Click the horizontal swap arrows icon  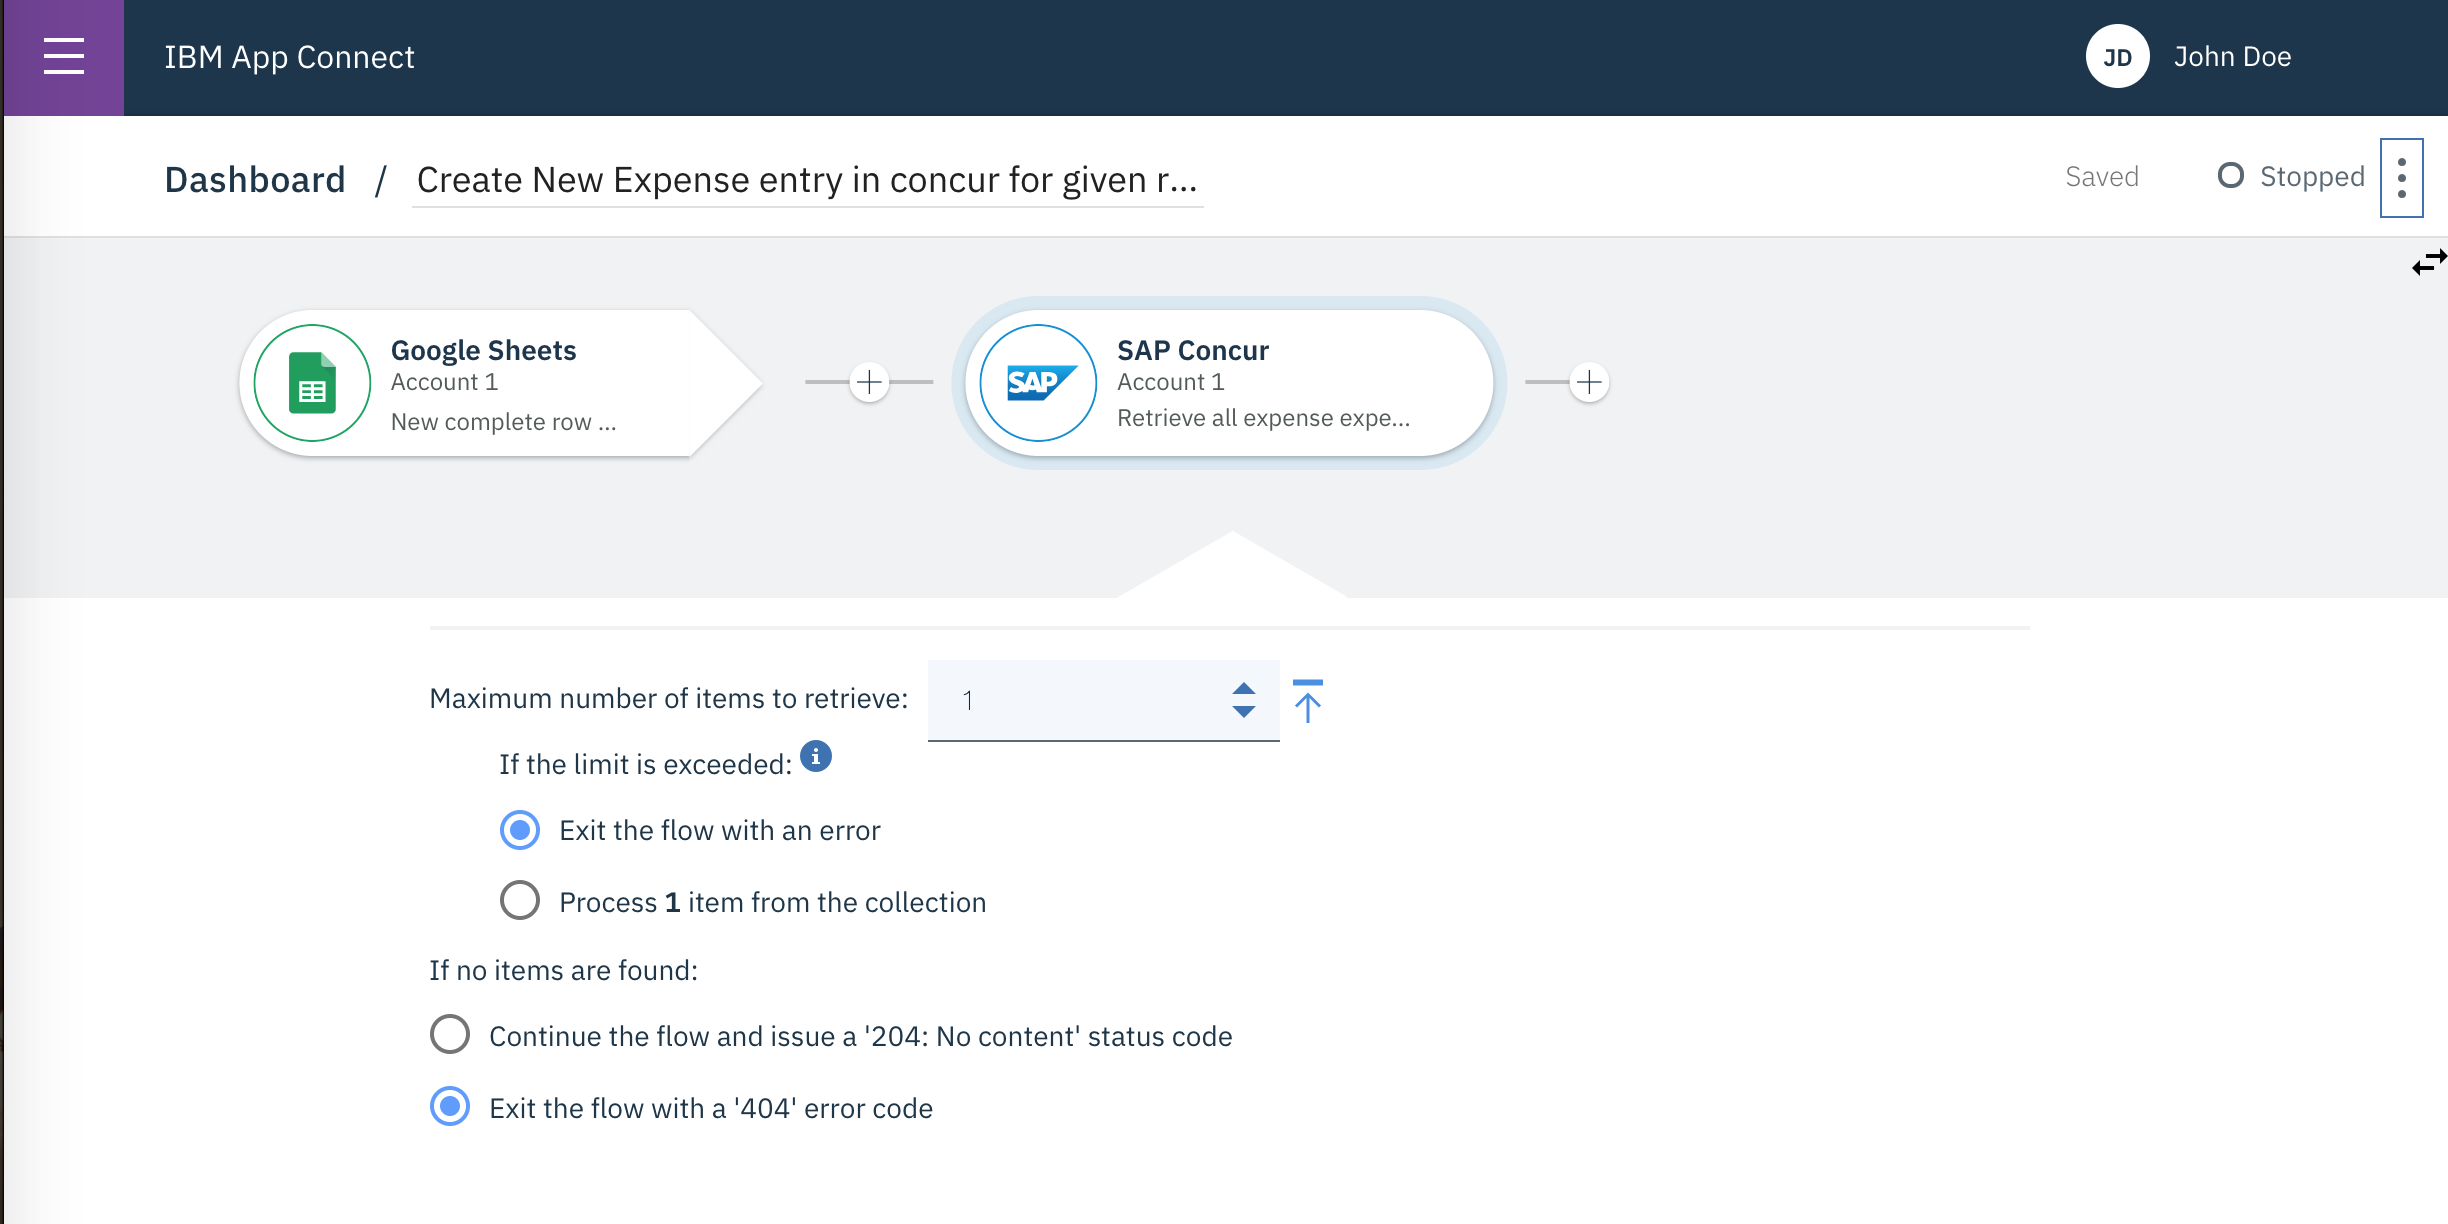(x=2429, y=262)
